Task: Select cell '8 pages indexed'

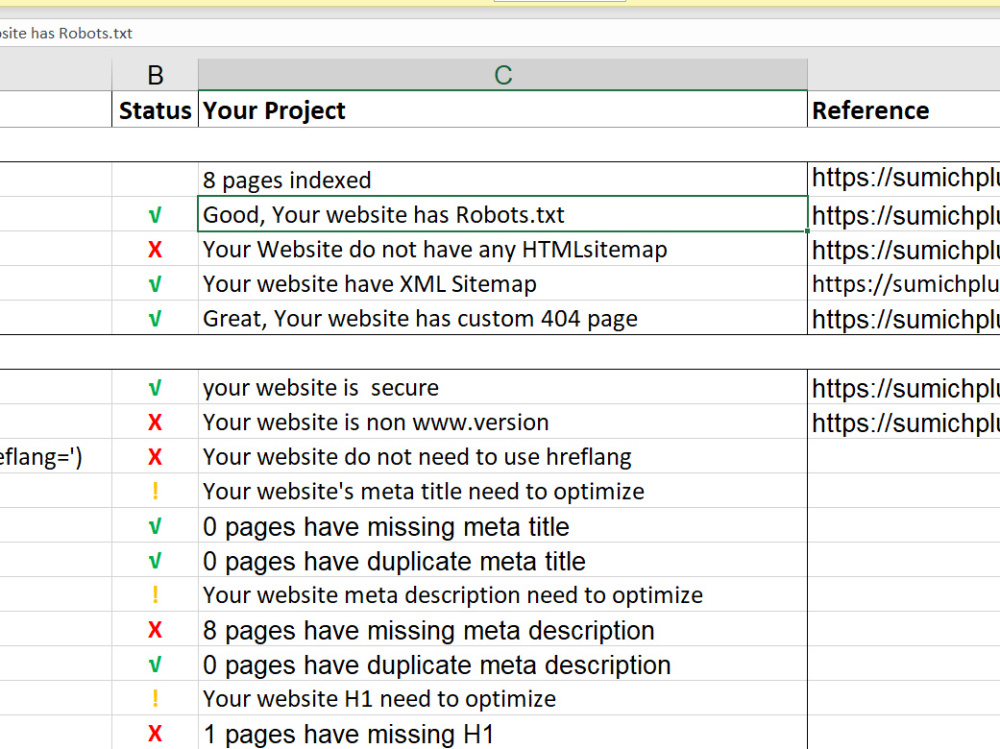Action: pyautogui.click(x=503, y=180)
